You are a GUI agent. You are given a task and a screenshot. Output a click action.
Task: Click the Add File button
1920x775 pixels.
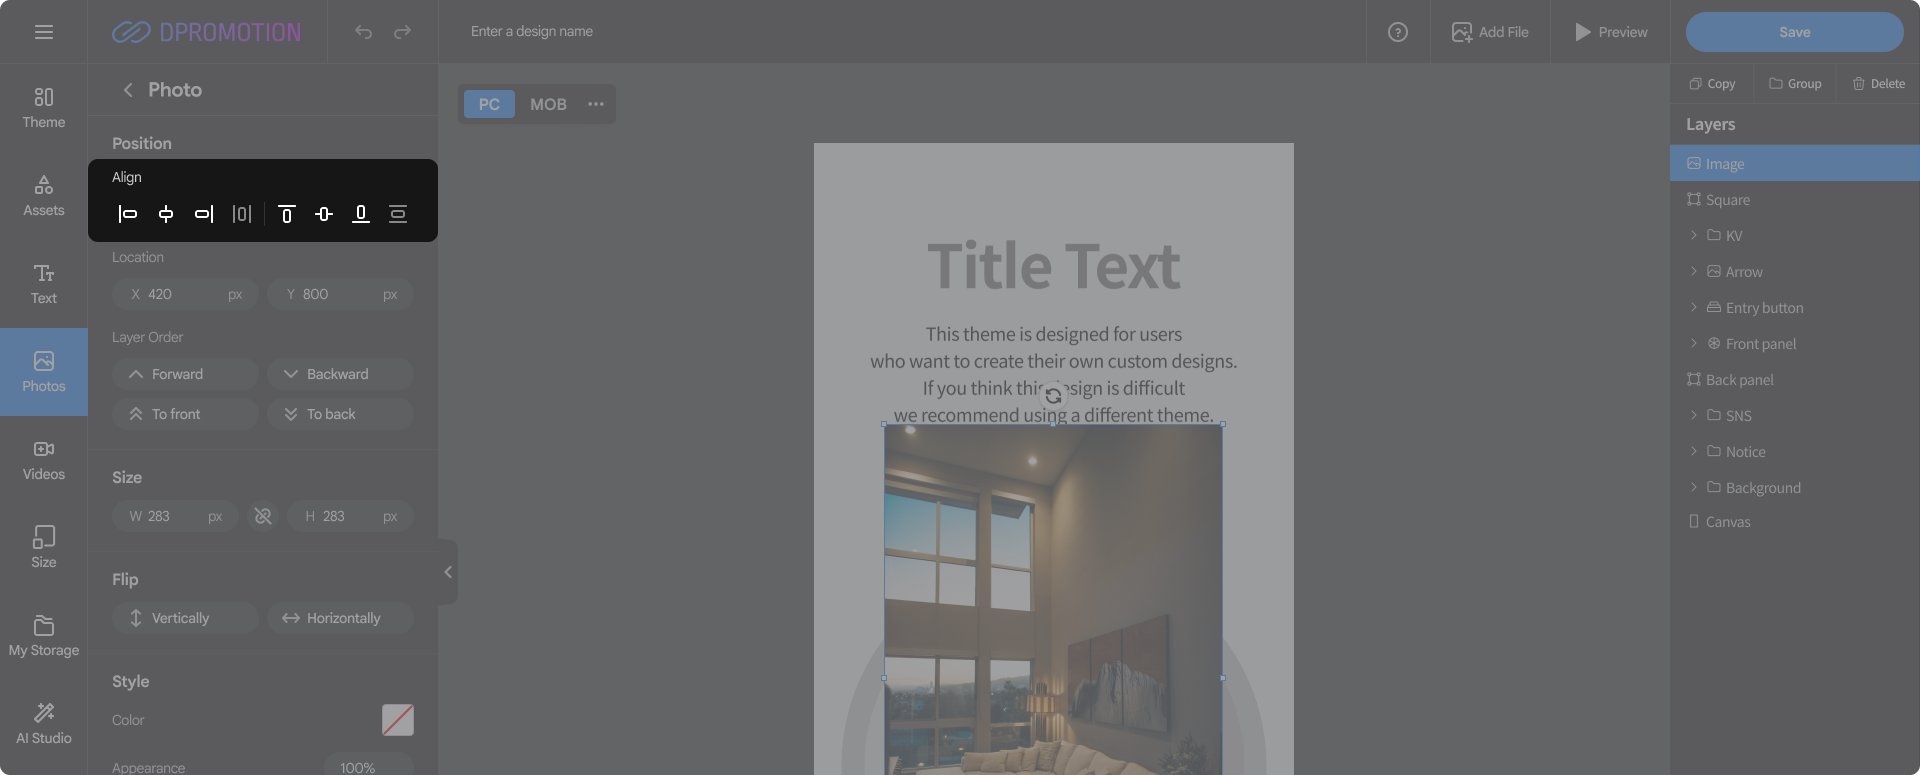tap(1490, 32)
